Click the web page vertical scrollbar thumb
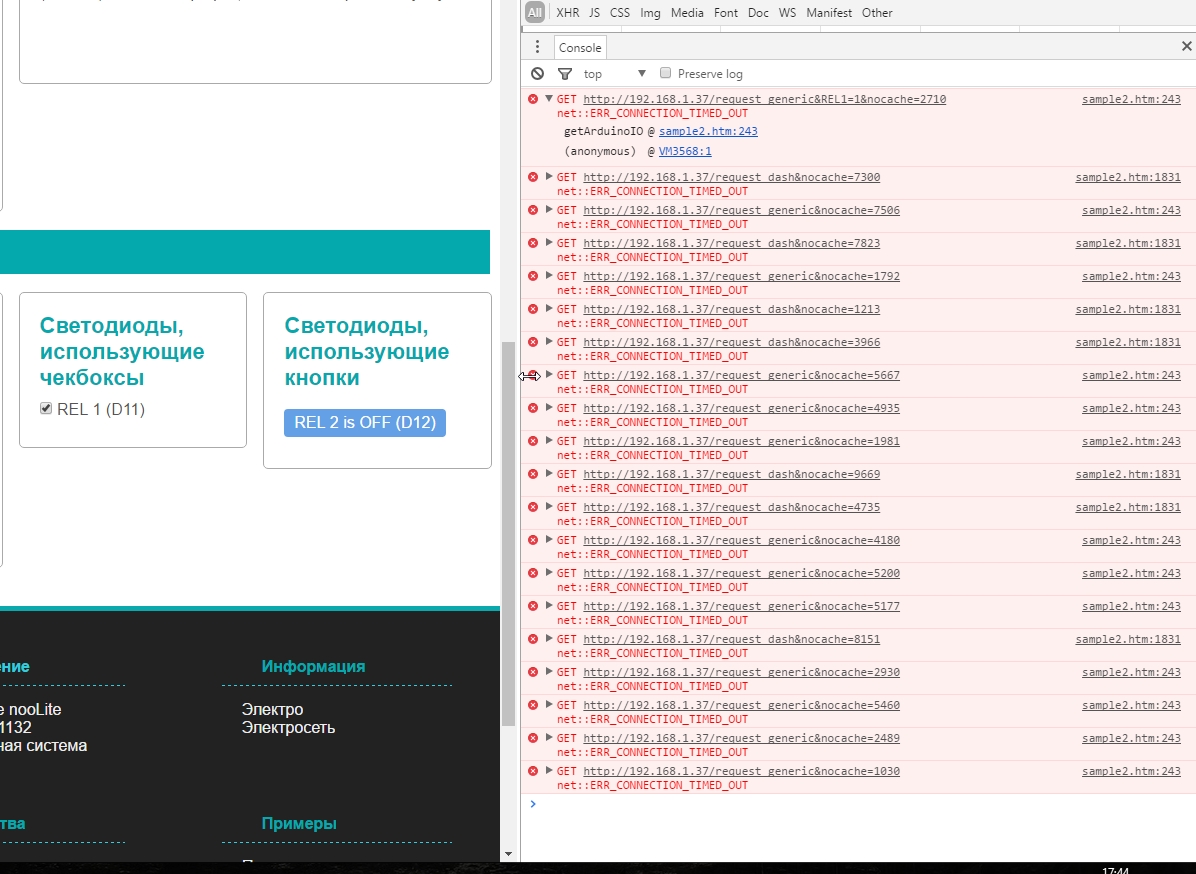The height and width of the screenshot is (874, 1196). [509, 534]
